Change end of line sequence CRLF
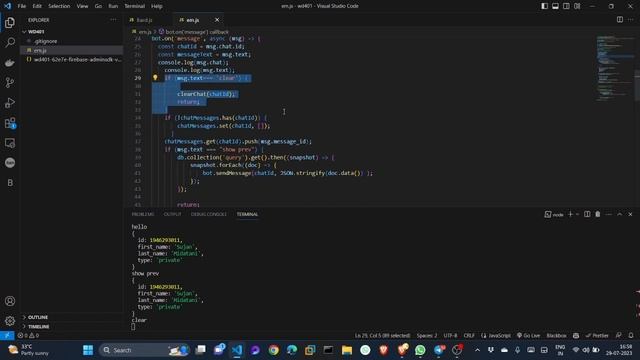 click(x=469, y=336)
